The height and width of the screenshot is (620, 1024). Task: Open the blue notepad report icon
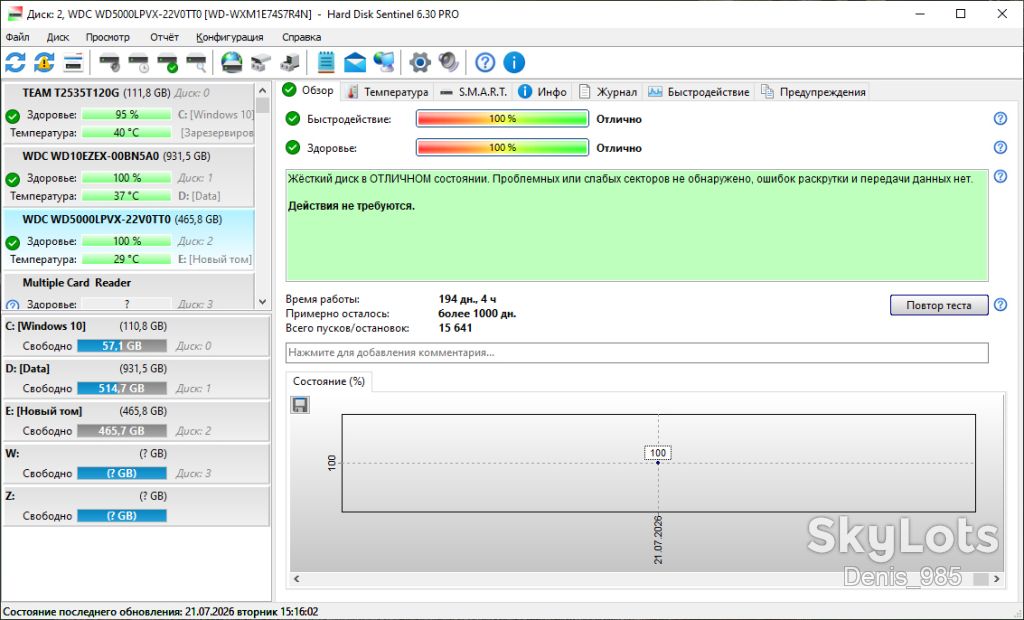pyautogui.click(x=326, y=63)
